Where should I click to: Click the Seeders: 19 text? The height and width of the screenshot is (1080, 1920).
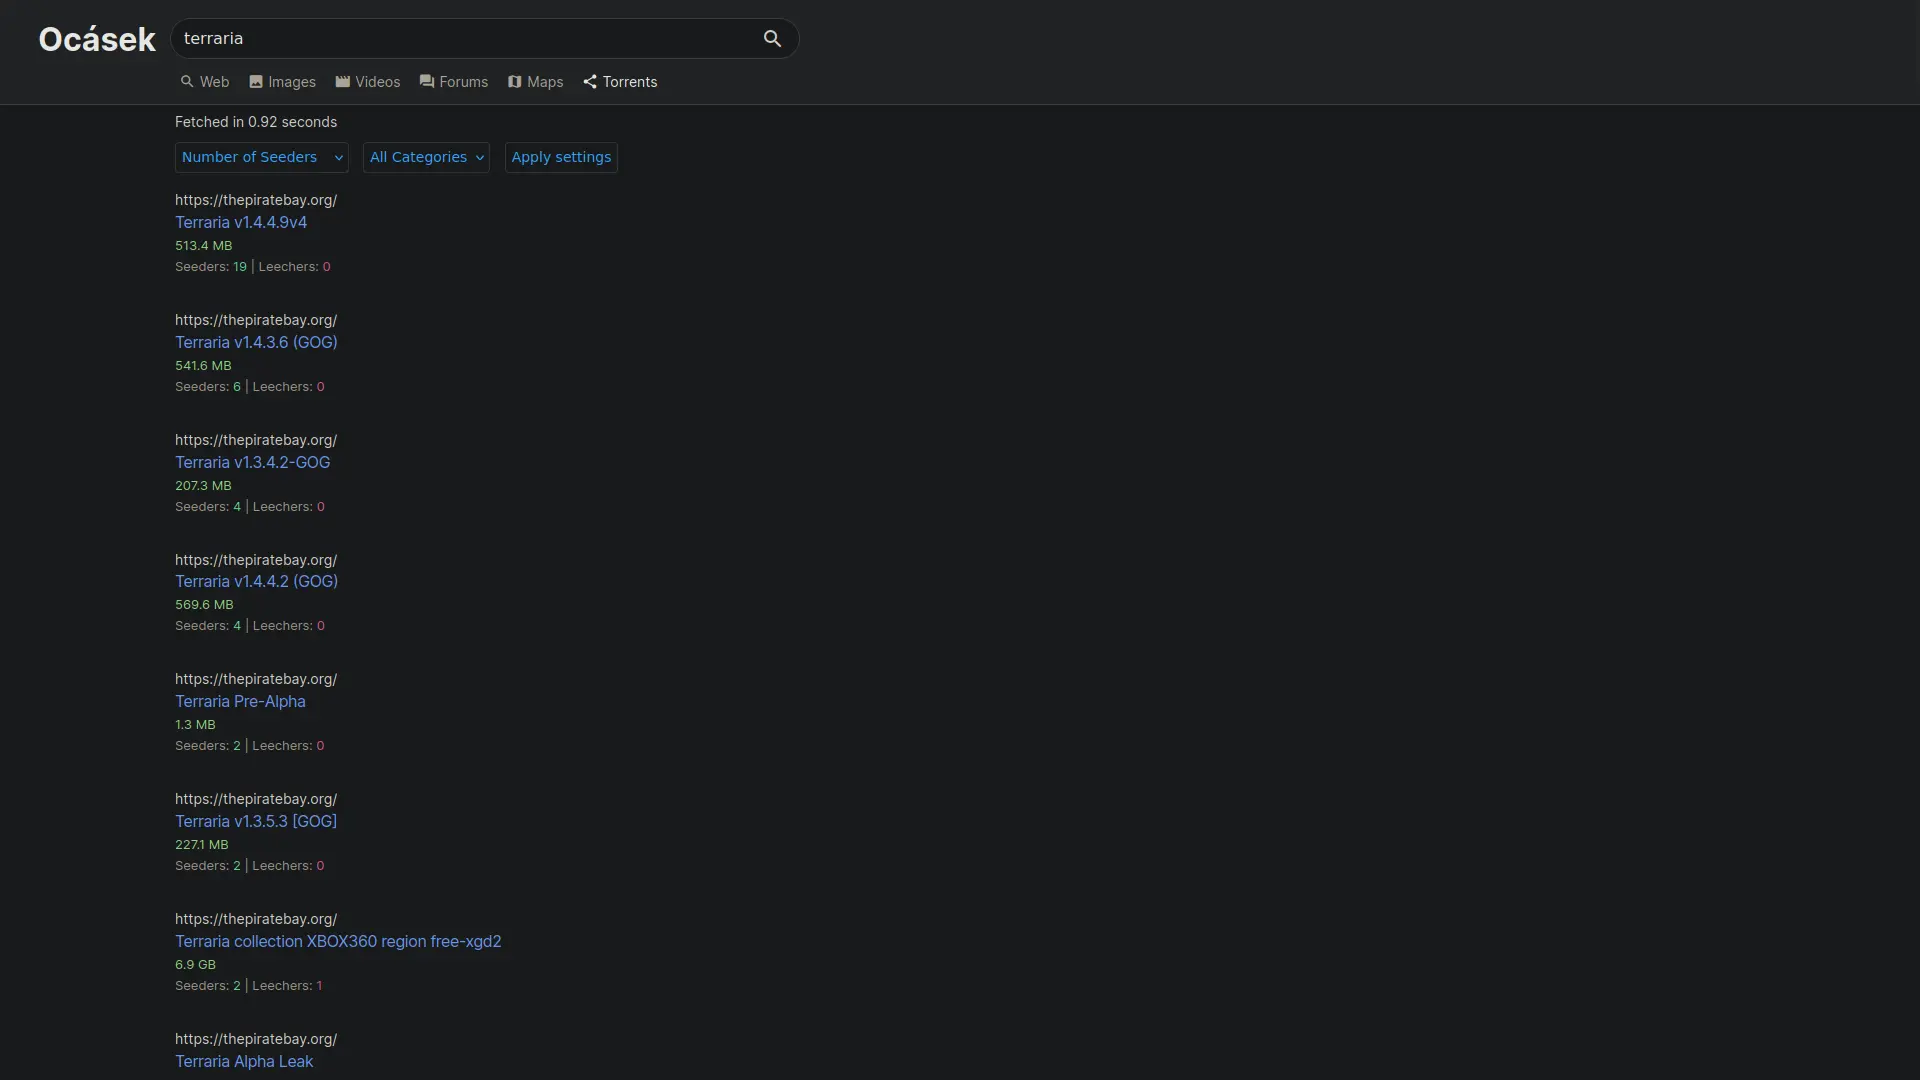[x=211, y=266]
